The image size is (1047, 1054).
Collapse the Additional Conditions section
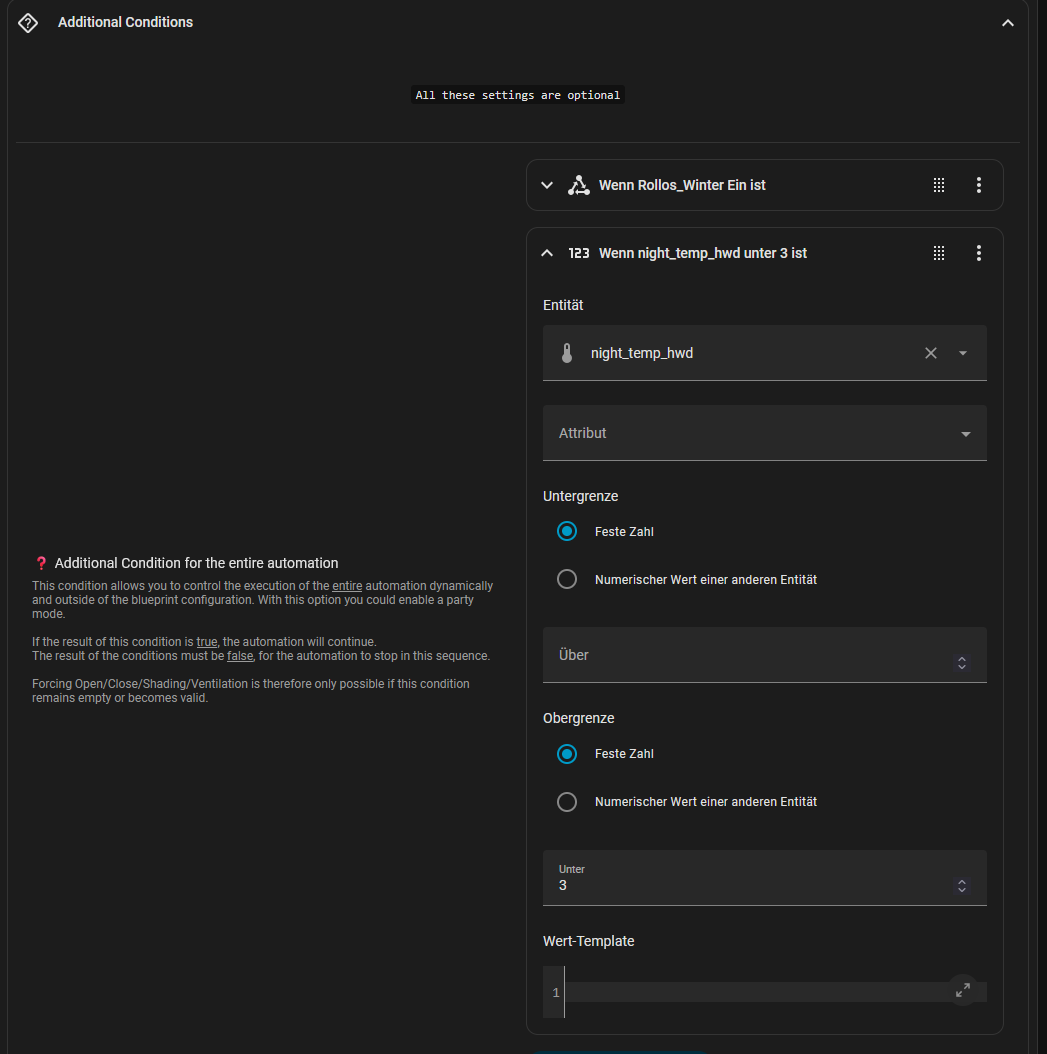point(1007,23)
